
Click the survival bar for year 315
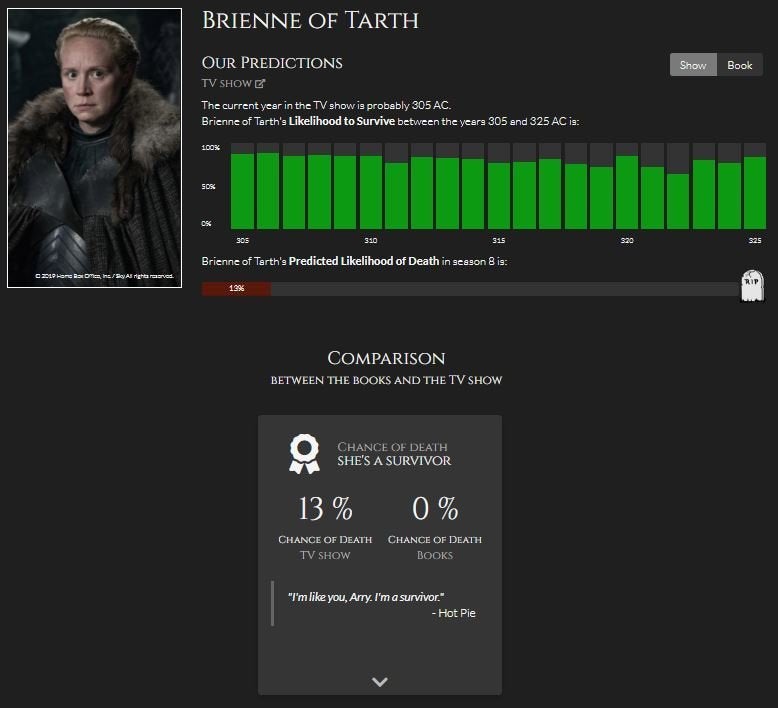pos(499,195)
